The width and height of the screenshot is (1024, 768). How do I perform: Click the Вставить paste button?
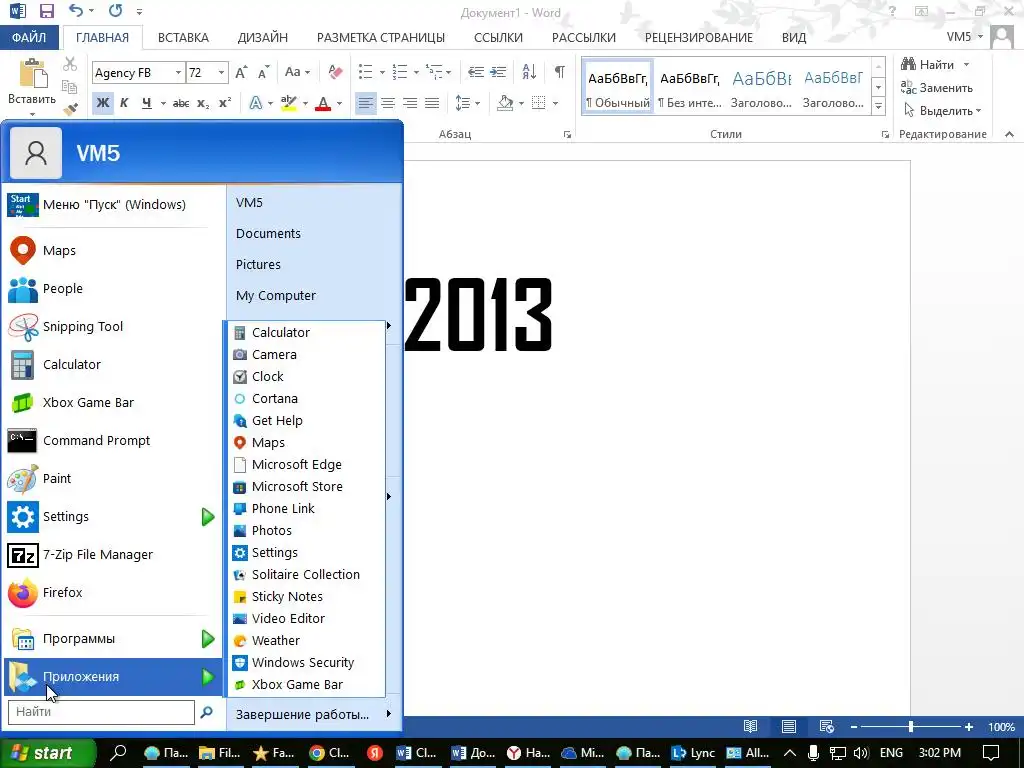point(31,82)
